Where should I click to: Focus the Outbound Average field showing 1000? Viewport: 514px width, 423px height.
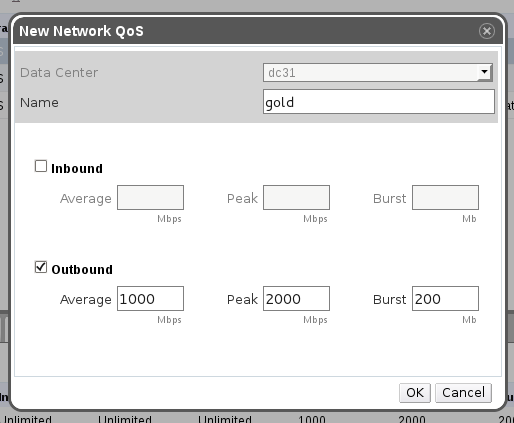[150, 299]
